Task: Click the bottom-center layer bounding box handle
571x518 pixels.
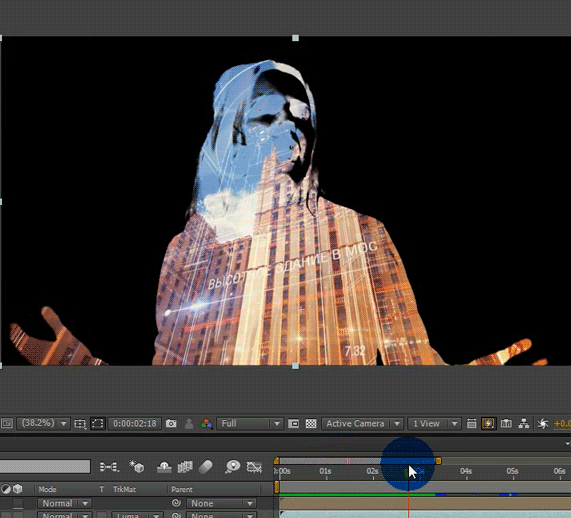Action: (x=295, y=366)
